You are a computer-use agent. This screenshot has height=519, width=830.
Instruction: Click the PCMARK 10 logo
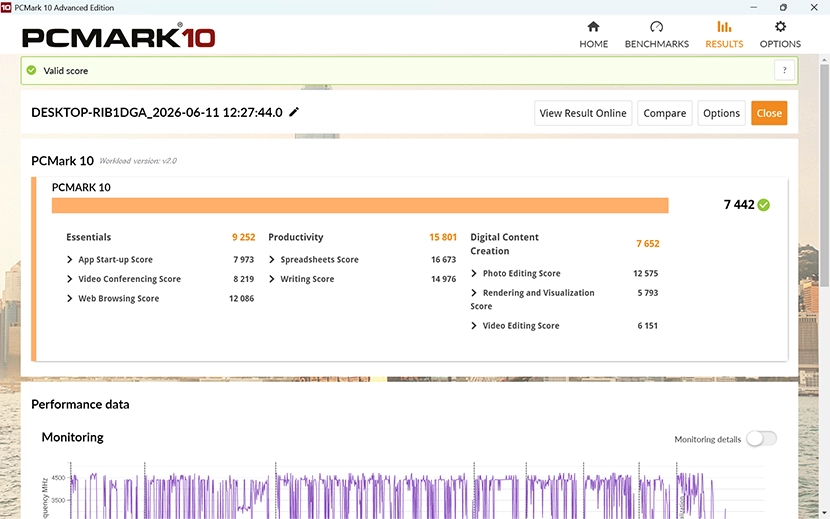119,36
